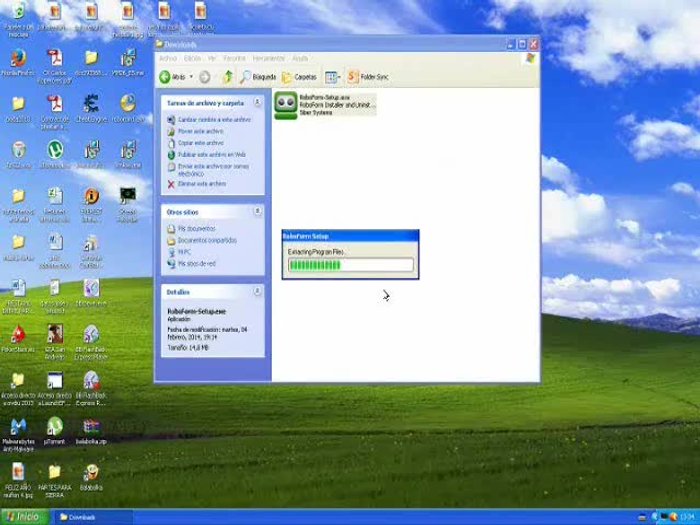This screenshot has height=525, width=700.
Task: Launch Folder Sync from the toolbar
Action: [x=368, y=77]
